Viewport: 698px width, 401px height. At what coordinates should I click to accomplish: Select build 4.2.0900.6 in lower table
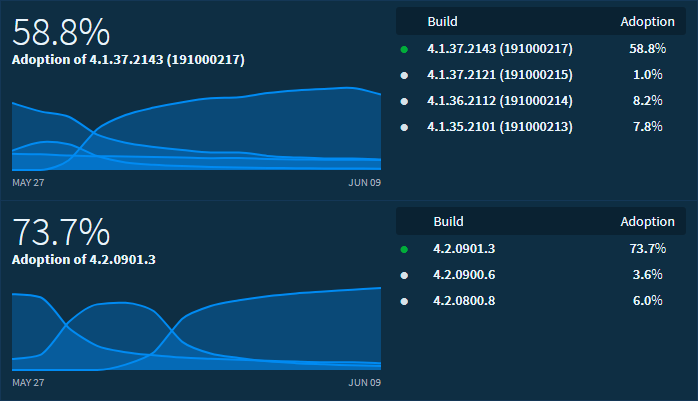[464, 274]
